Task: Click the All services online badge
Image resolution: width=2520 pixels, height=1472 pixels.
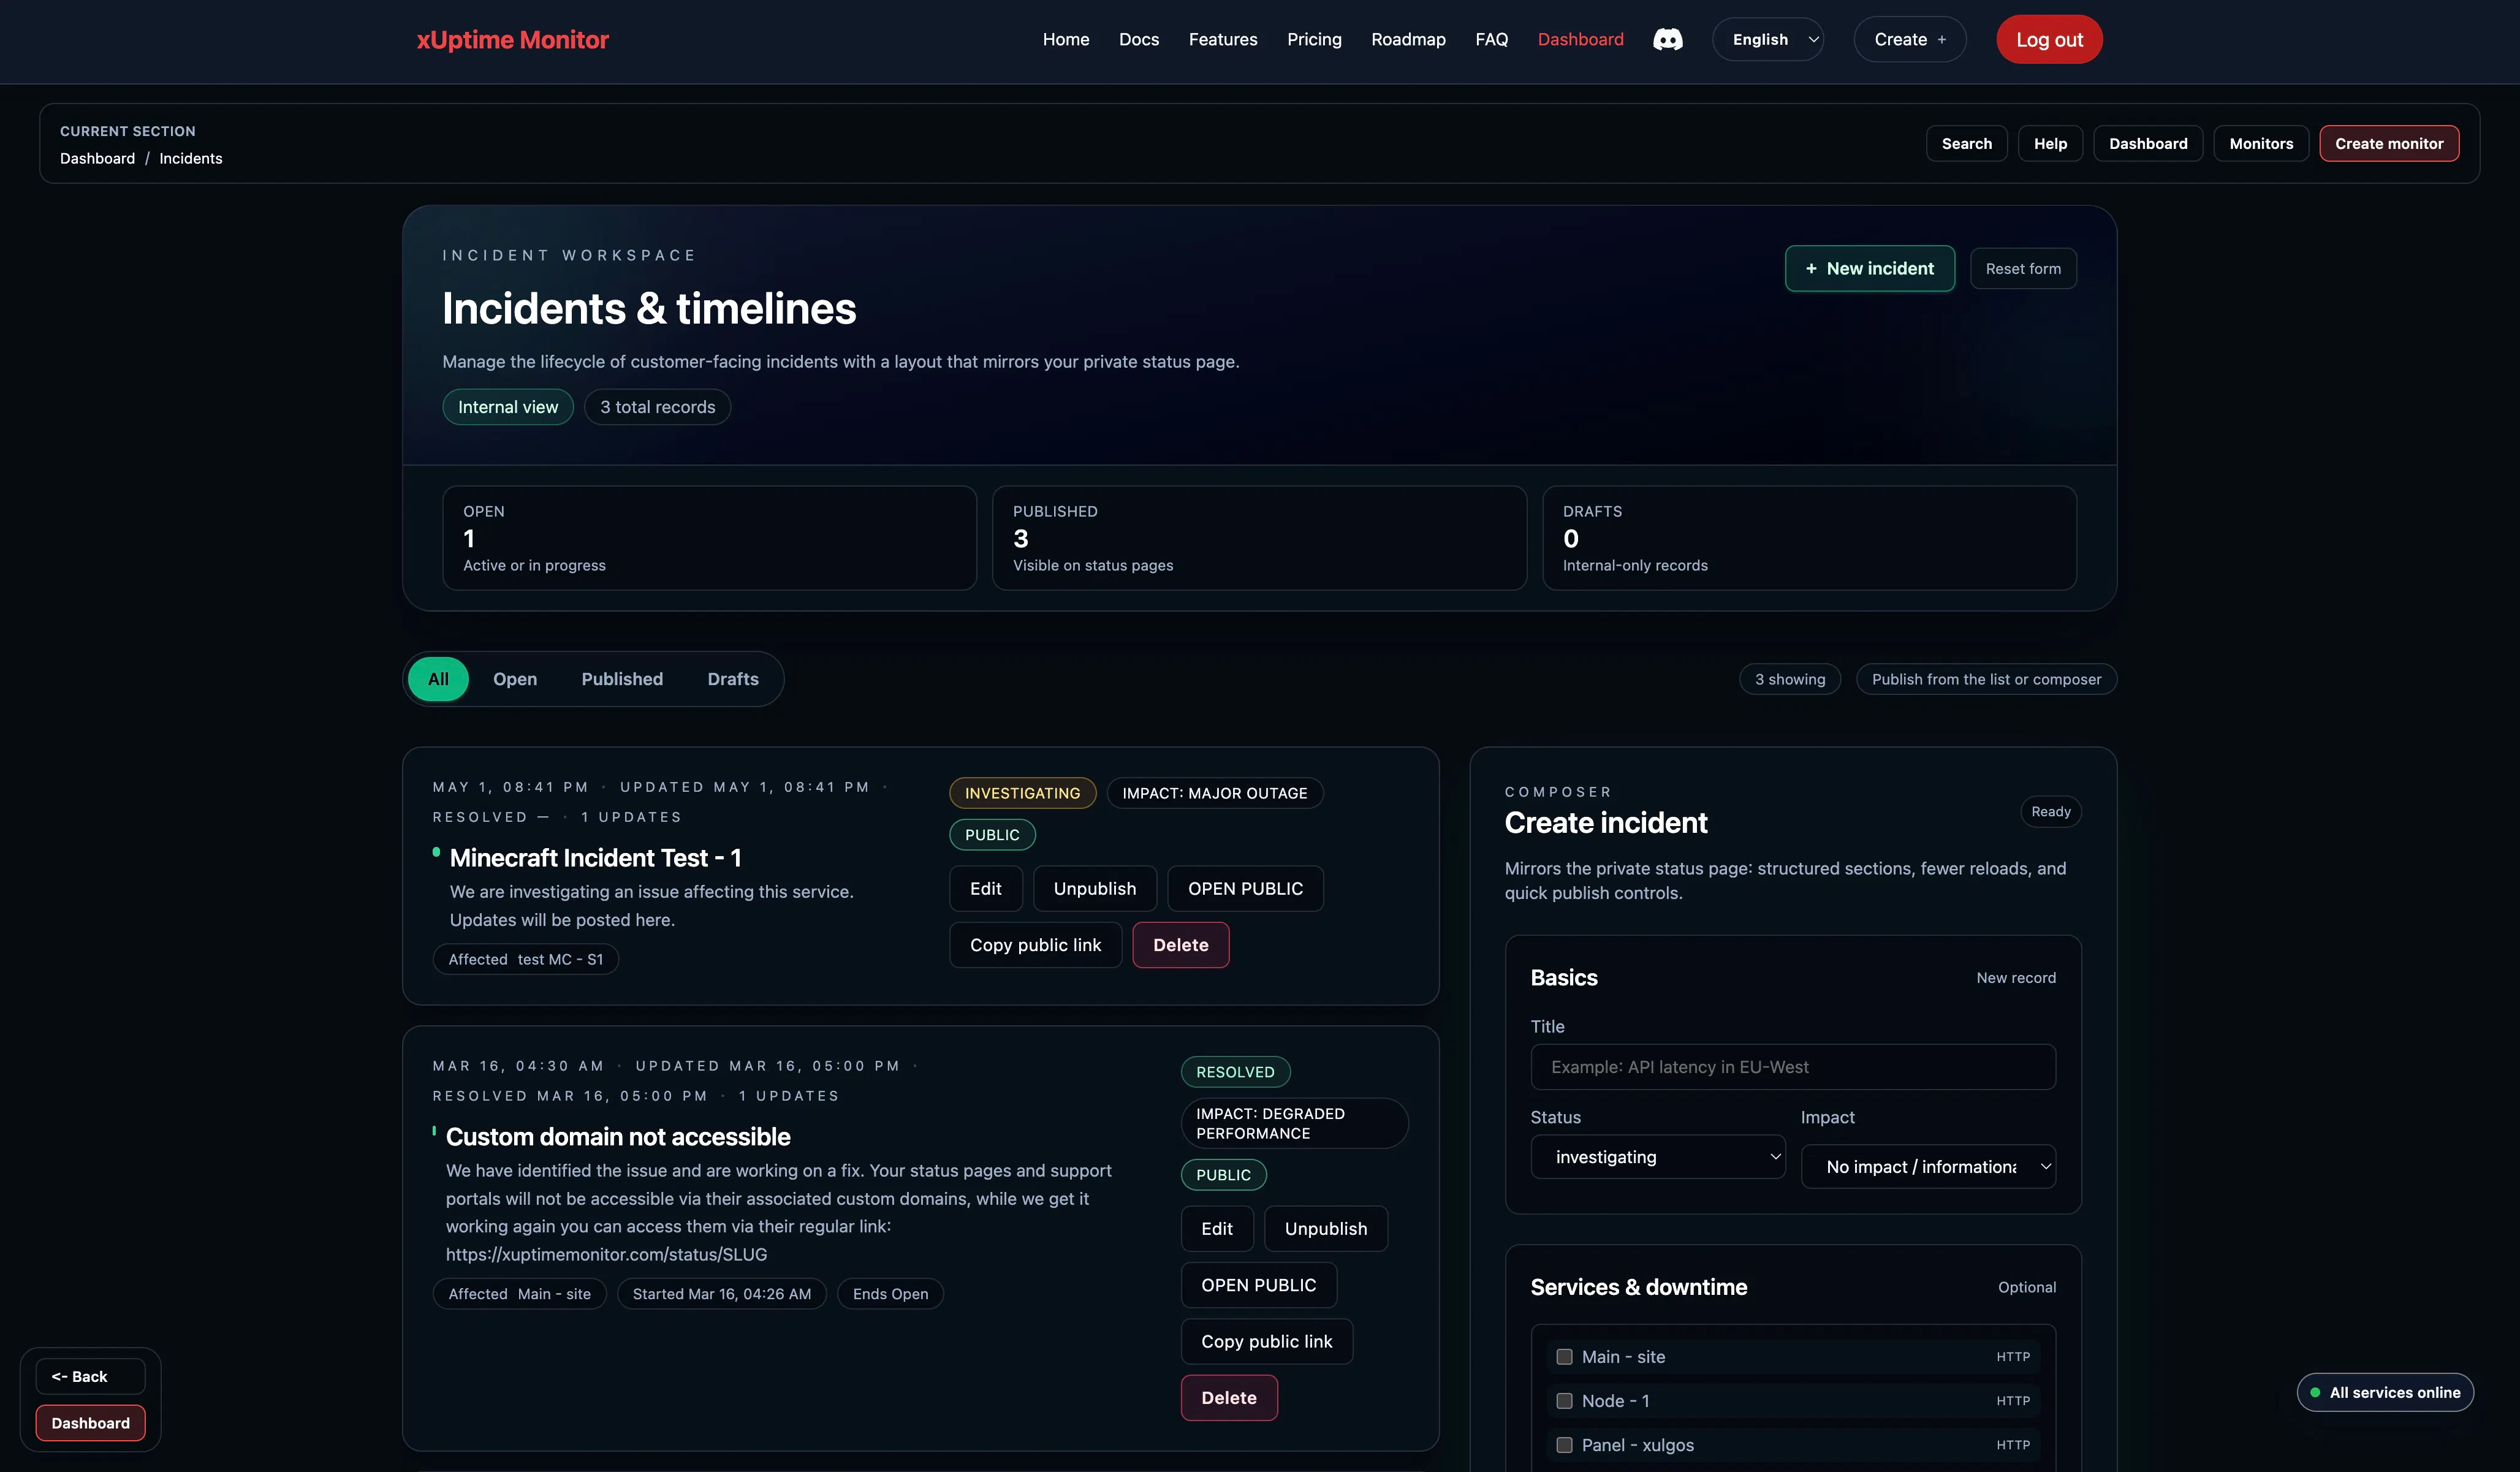Action: click(2385, 1392)
